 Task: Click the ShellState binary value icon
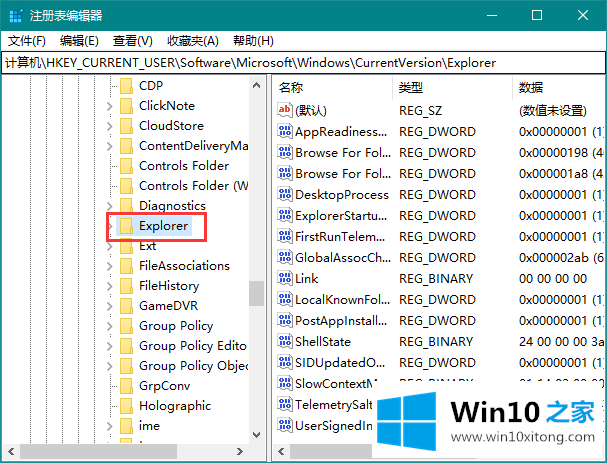pos(285,341)
